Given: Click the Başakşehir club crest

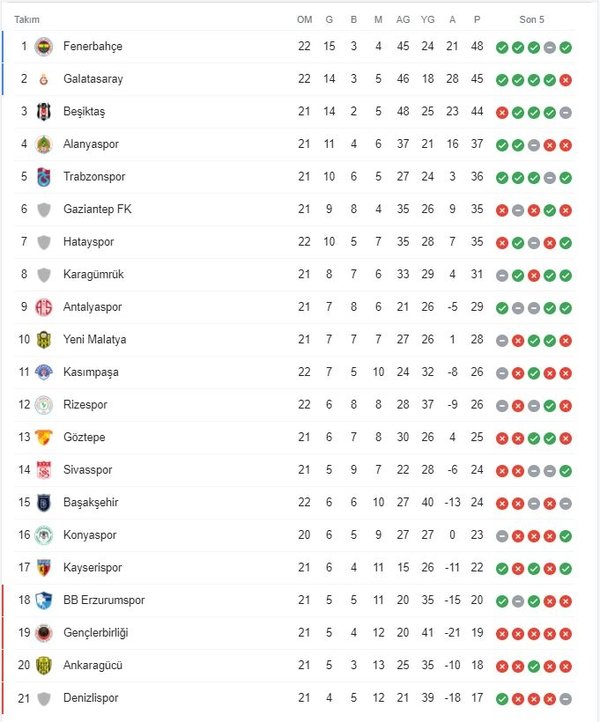Looking at the screenshot, I should coord(44,503).
